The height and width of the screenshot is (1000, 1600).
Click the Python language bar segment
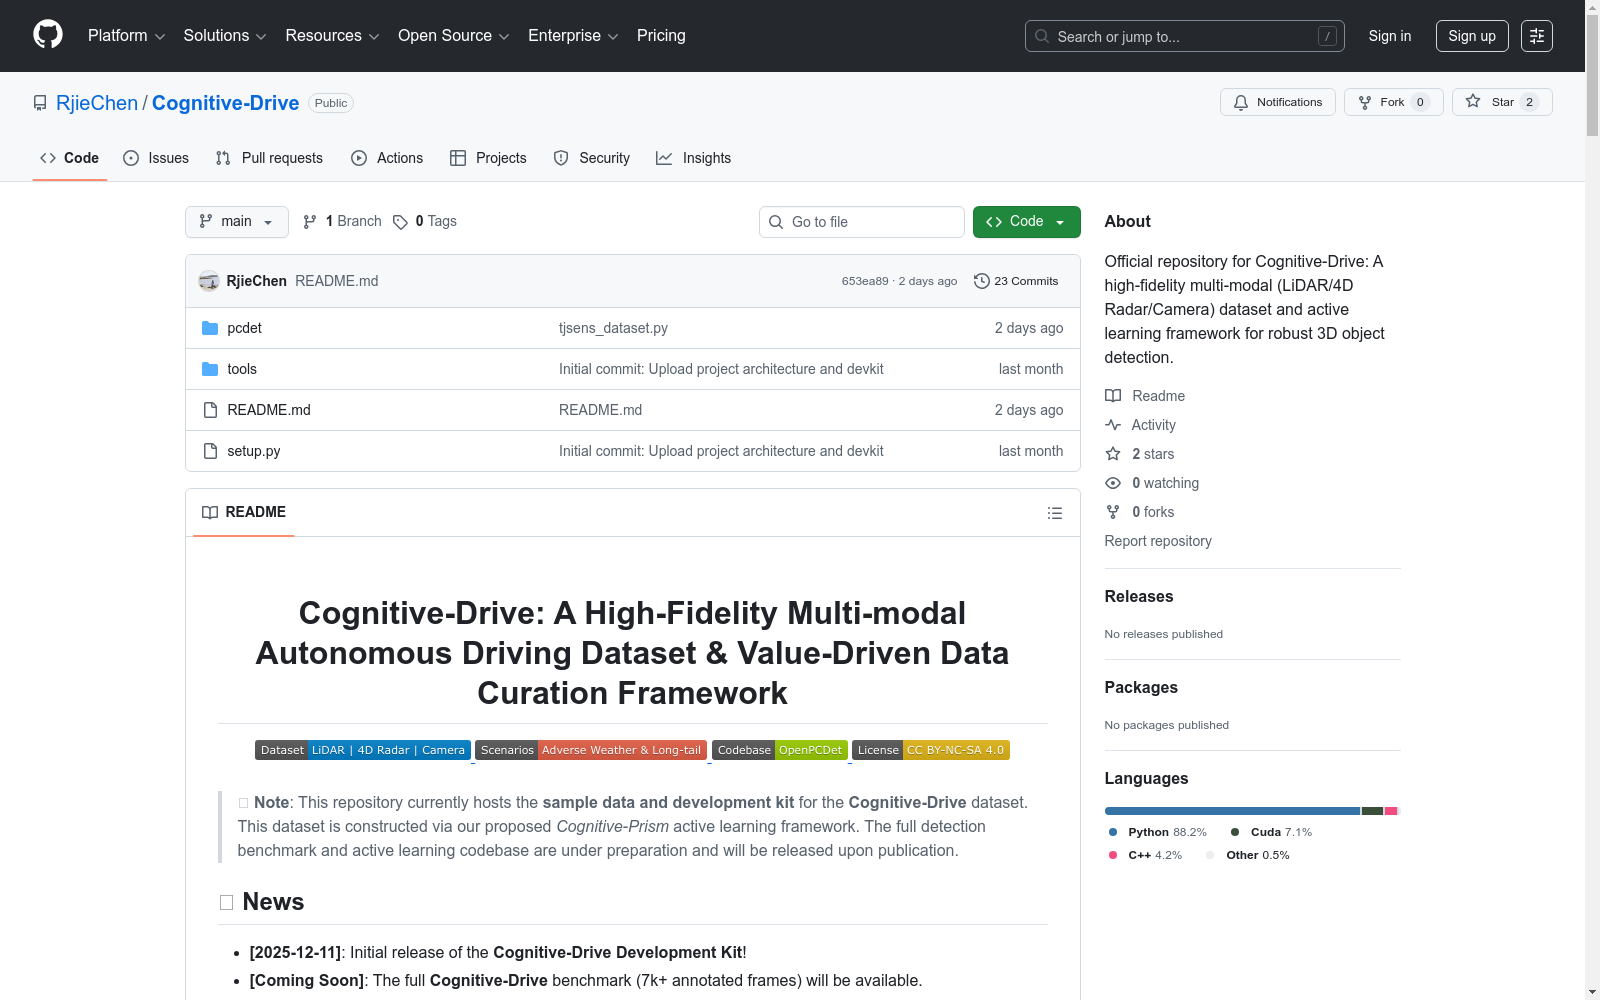click(x=1232, y=811)
